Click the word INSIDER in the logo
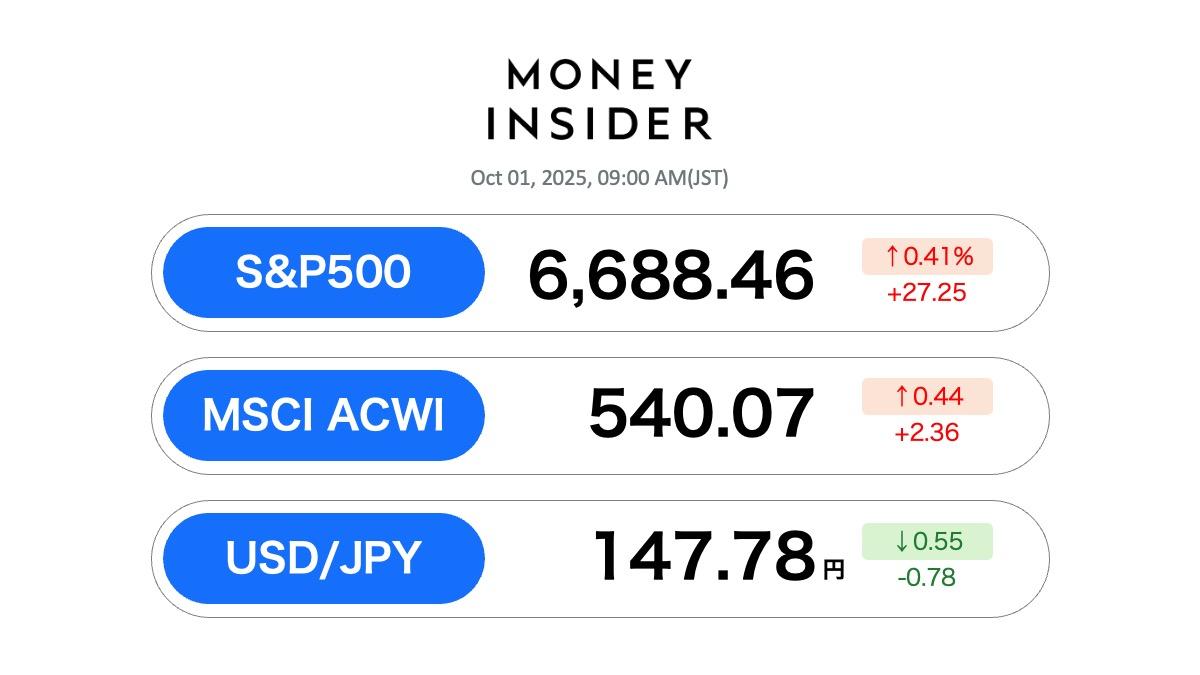 pyautogui.click(x=599, y=124)
